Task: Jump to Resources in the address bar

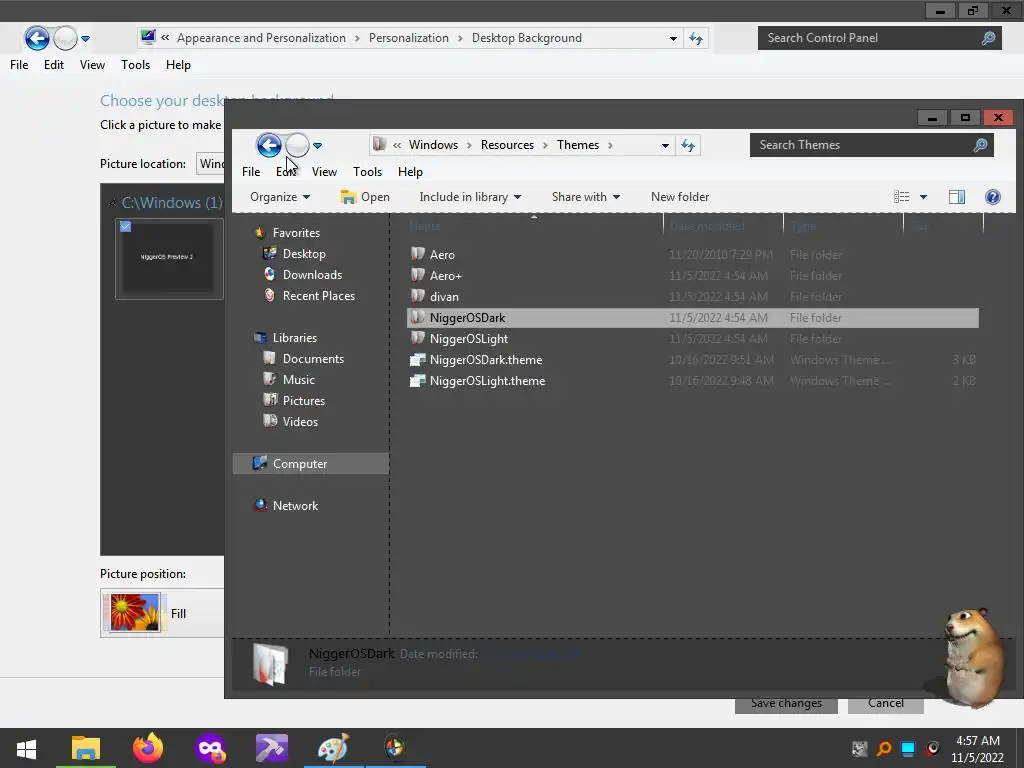Action: coord(507,145)
